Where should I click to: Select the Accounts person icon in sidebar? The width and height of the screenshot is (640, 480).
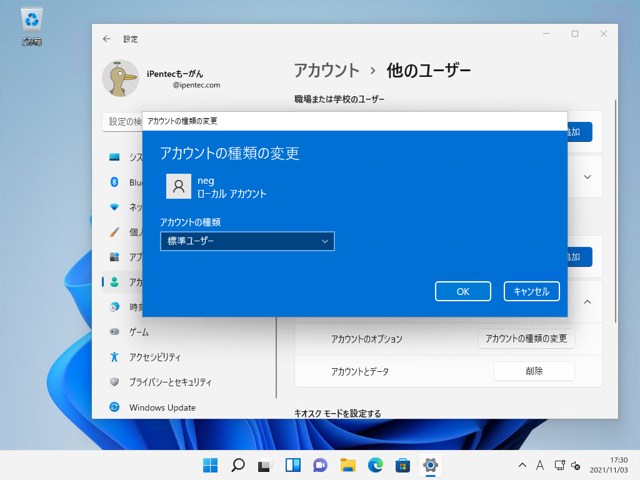click(x=114, y=282)
